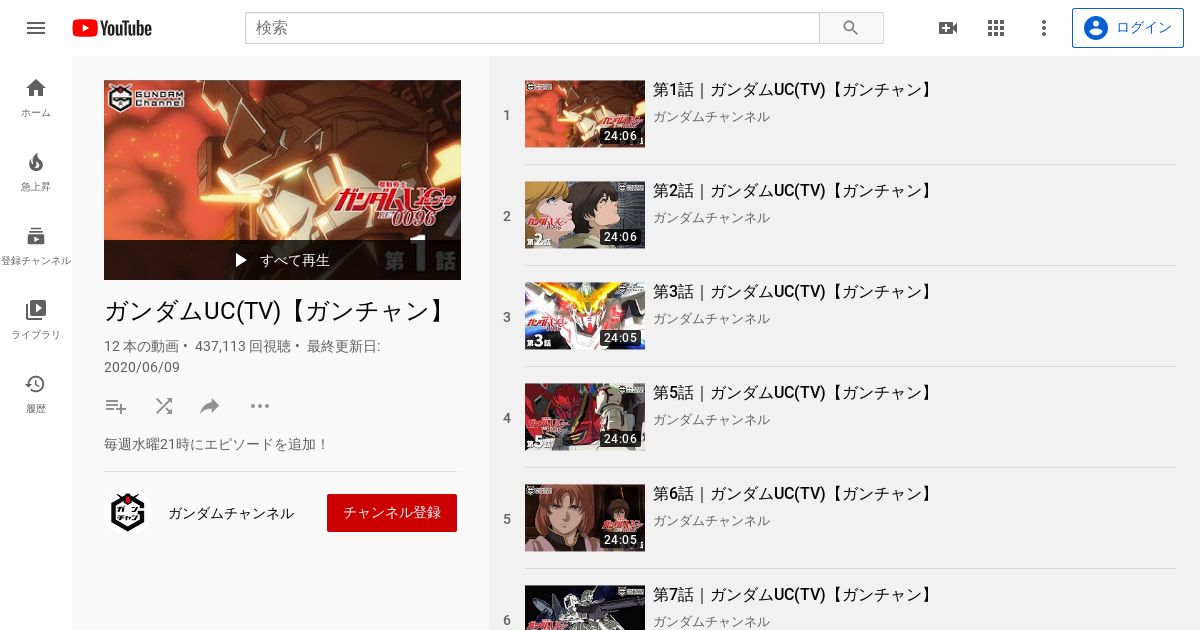Image resolution: width=1200 pixels, height=630 pixels.
Task: Open ホーム in the sidebar
Action: (x=36, y=97)
